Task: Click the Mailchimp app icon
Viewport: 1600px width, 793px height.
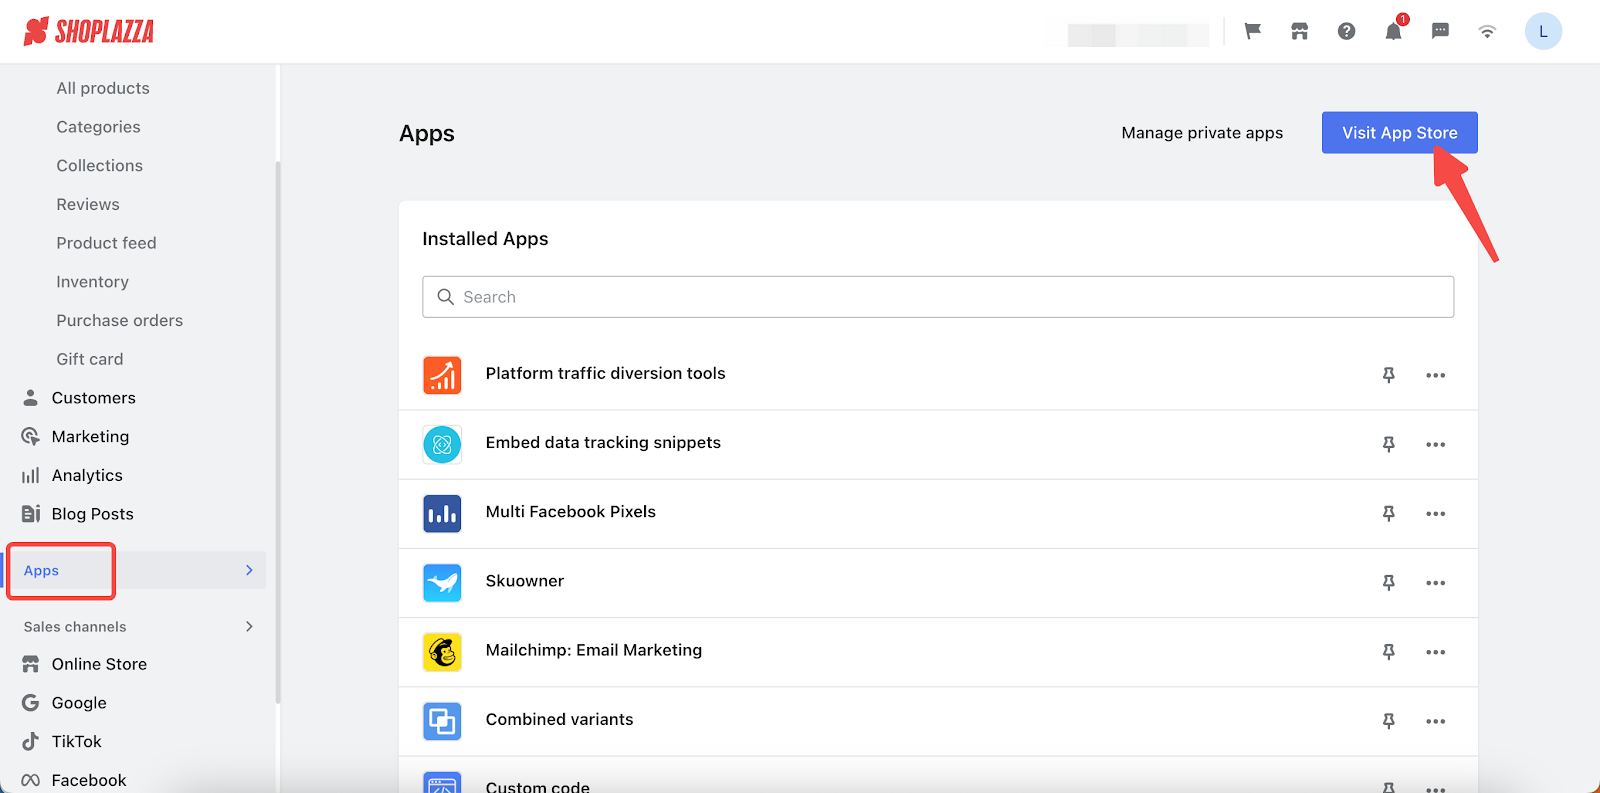Action: (x=442, y=652)
